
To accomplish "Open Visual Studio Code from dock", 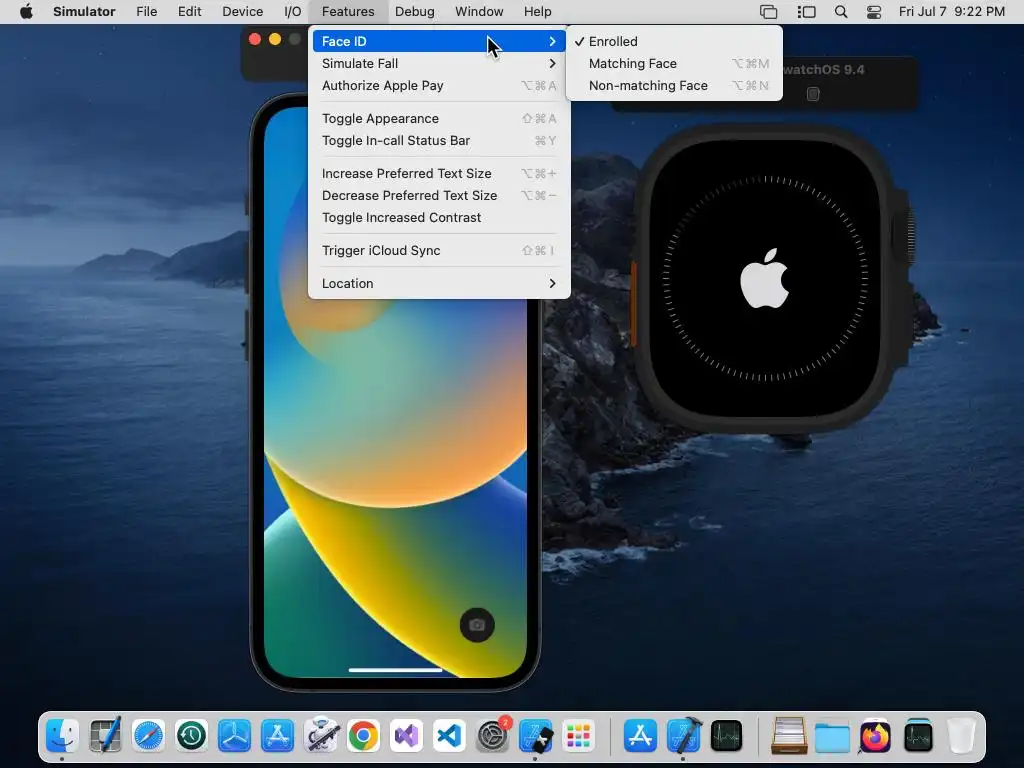I will (x=449, y=736).
